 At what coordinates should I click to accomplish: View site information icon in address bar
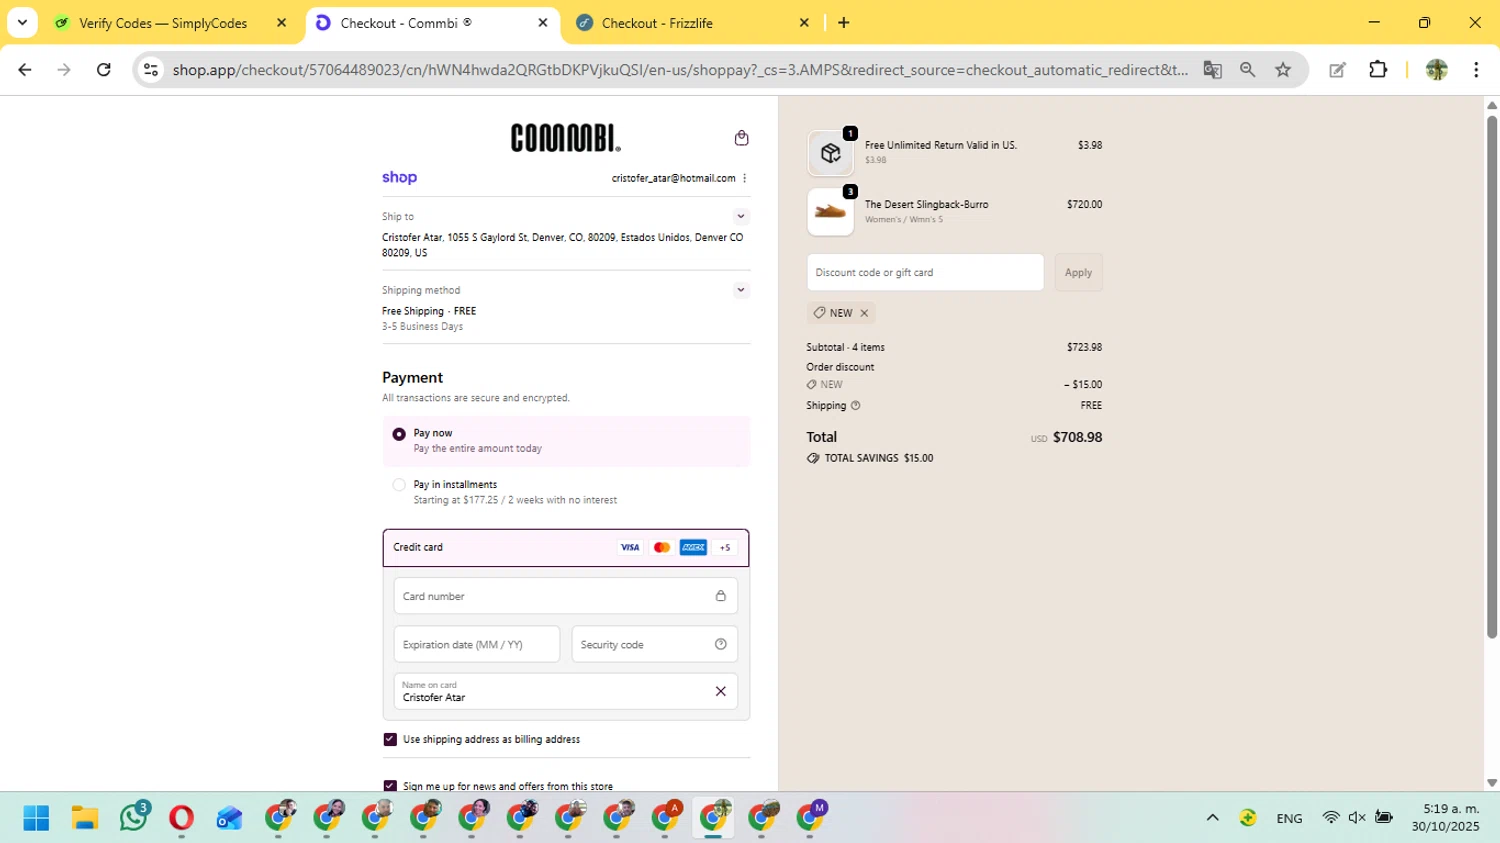[x=151, y=70]
